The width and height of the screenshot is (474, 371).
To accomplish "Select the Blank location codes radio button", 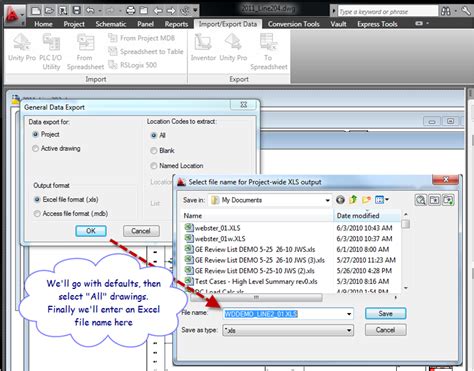I will tap(154, 151).
